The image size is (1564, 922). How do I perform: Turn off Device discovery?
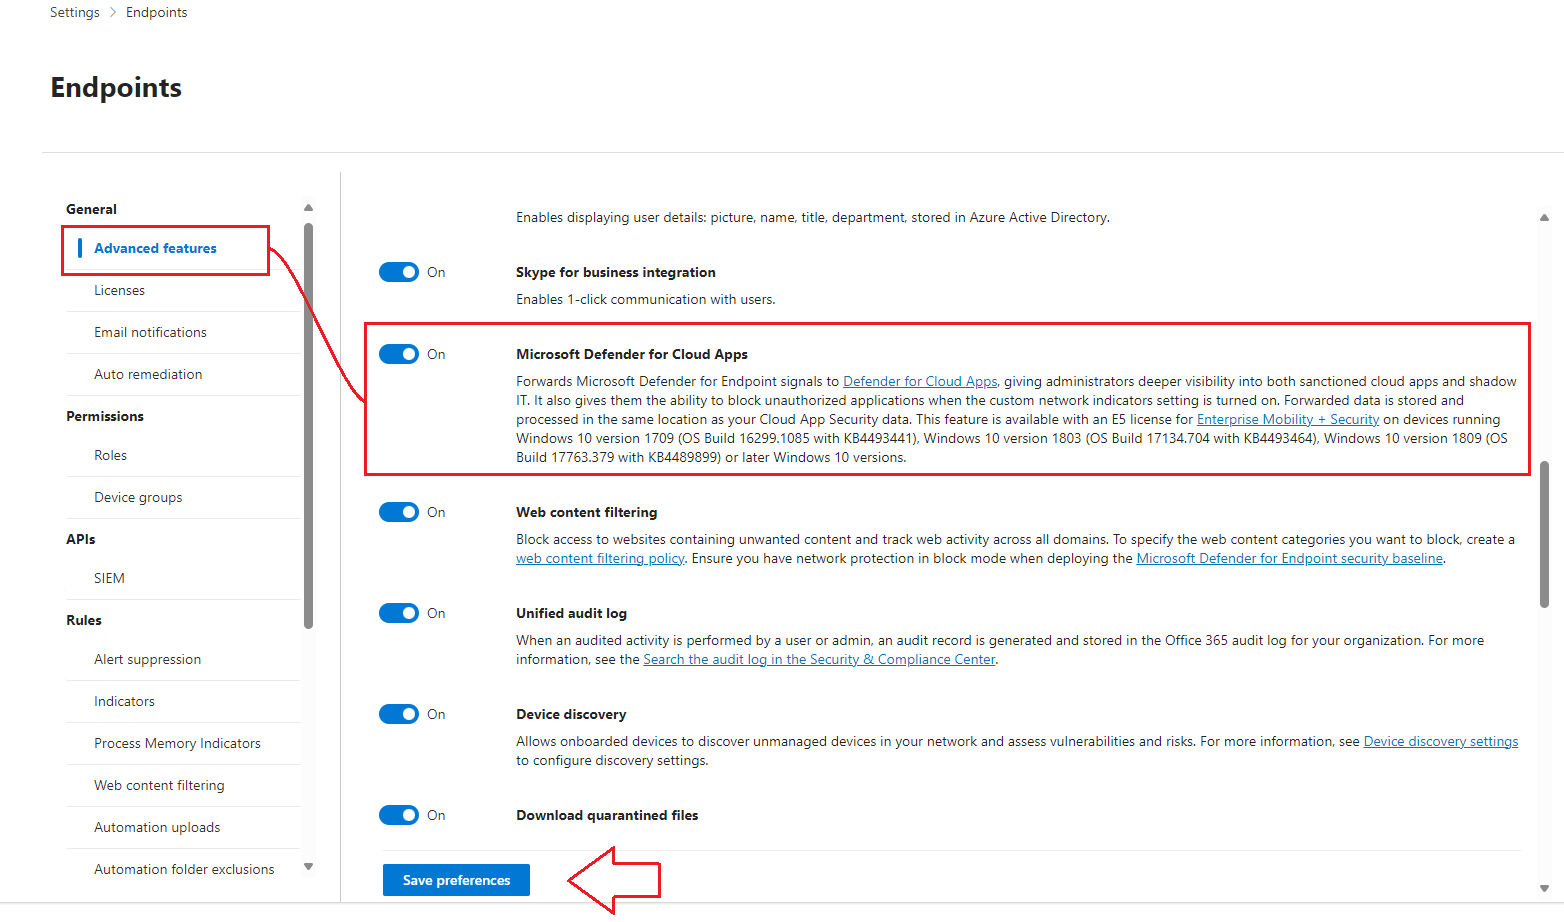pos(399,713)
